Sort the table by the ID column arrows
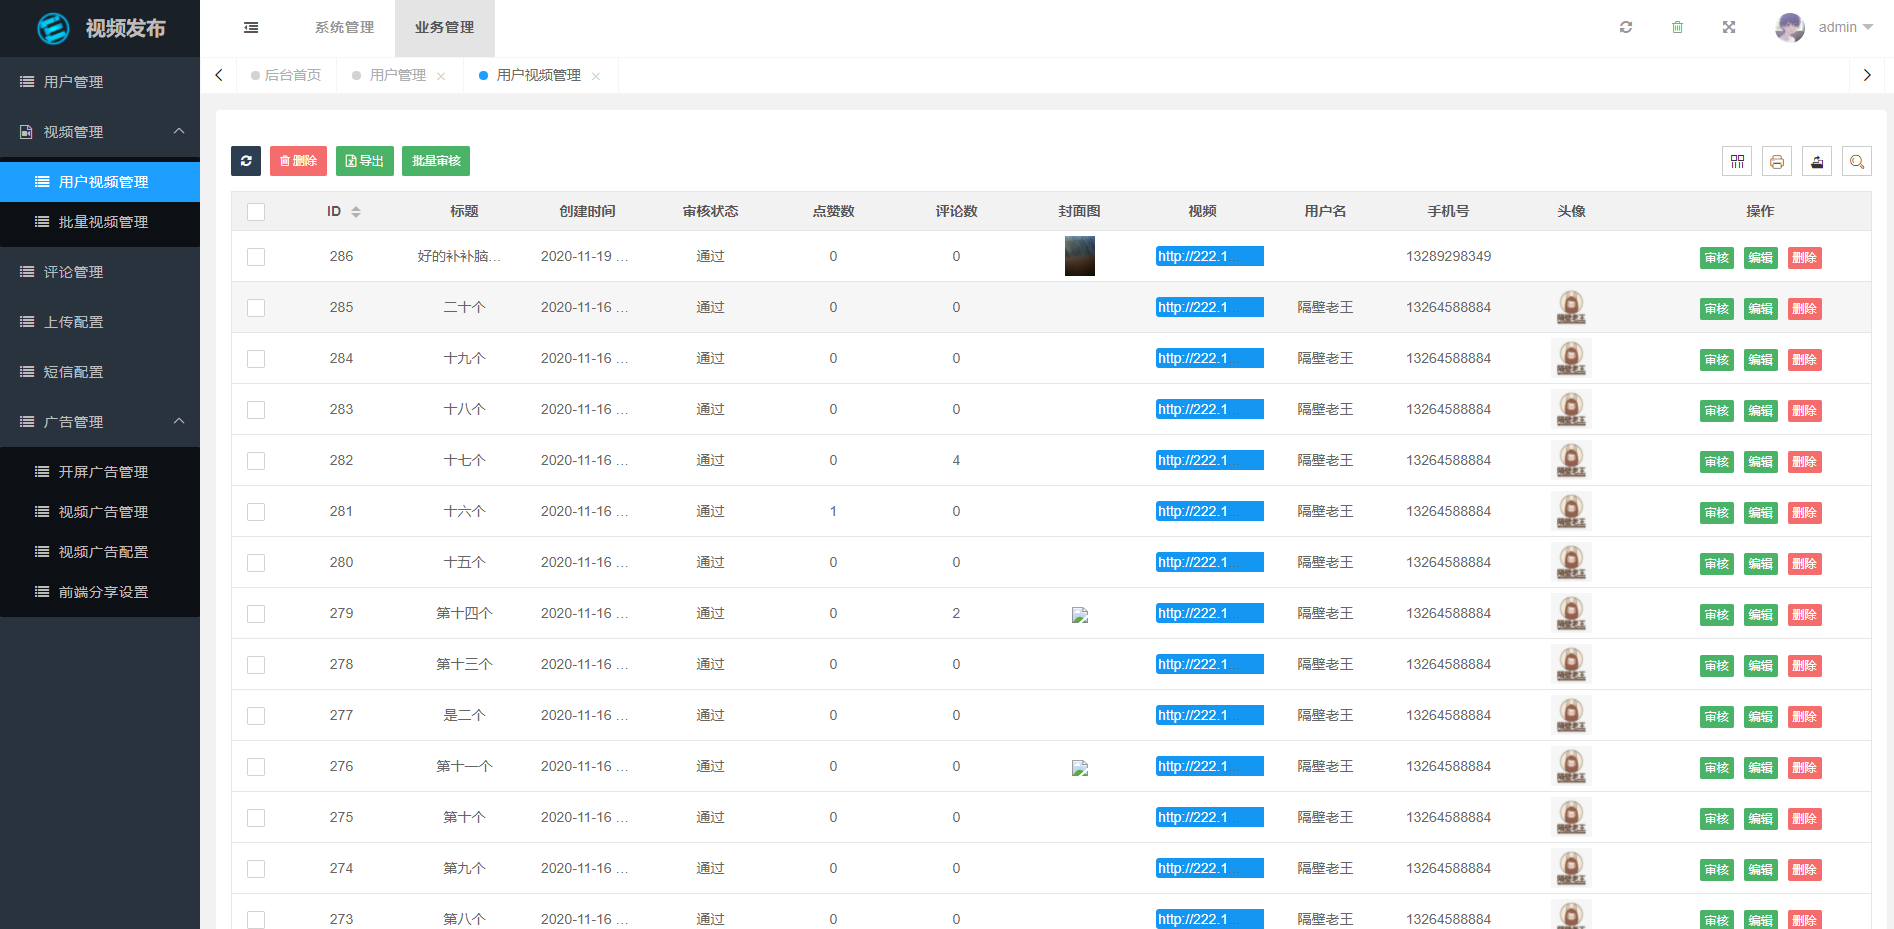This screenshot has width=1894, height=929. 356,211
